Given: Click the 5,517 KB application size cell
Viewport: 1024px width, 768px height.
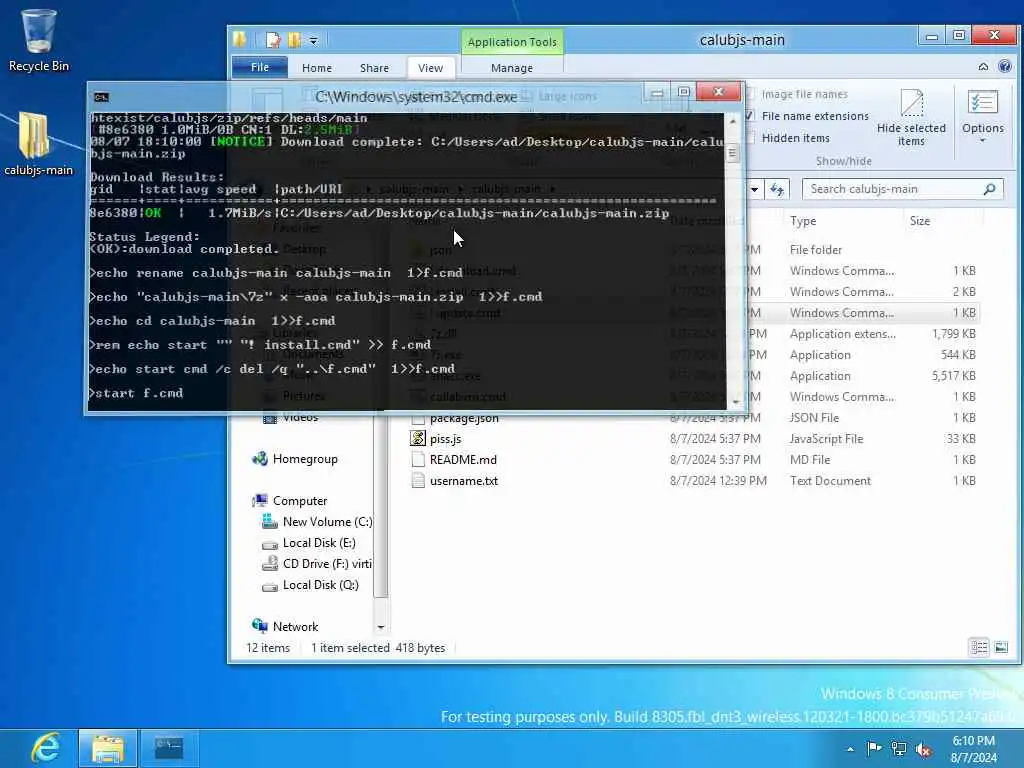Looking at the screenshot, I should [953, 376].
